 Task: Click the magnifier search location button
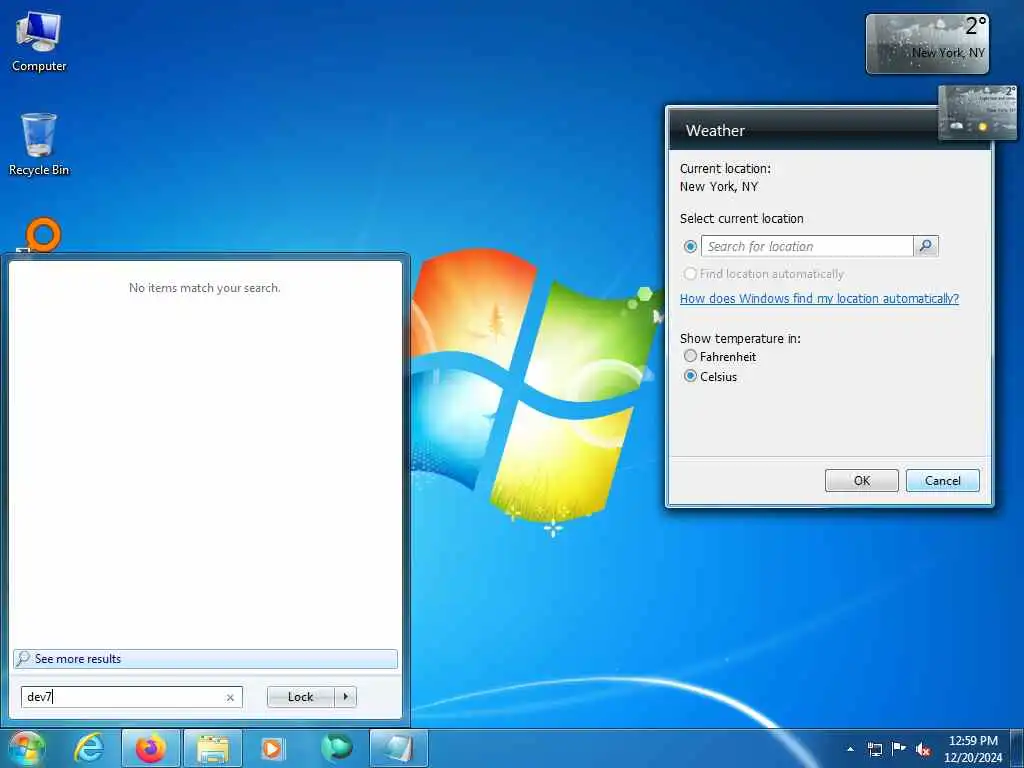pos(926,246)
